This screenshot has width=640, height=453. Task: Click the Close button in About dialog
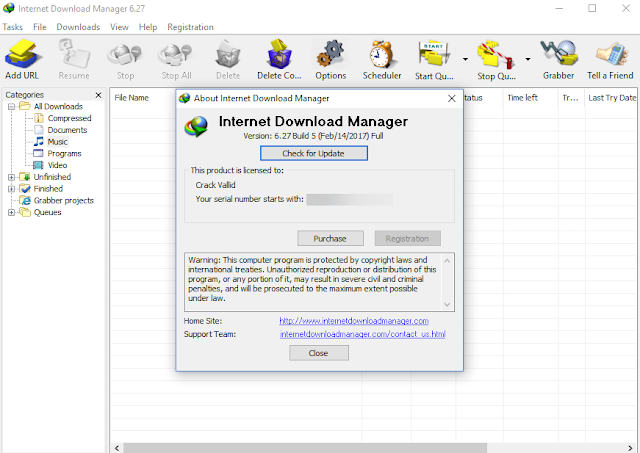click(319, 353)
